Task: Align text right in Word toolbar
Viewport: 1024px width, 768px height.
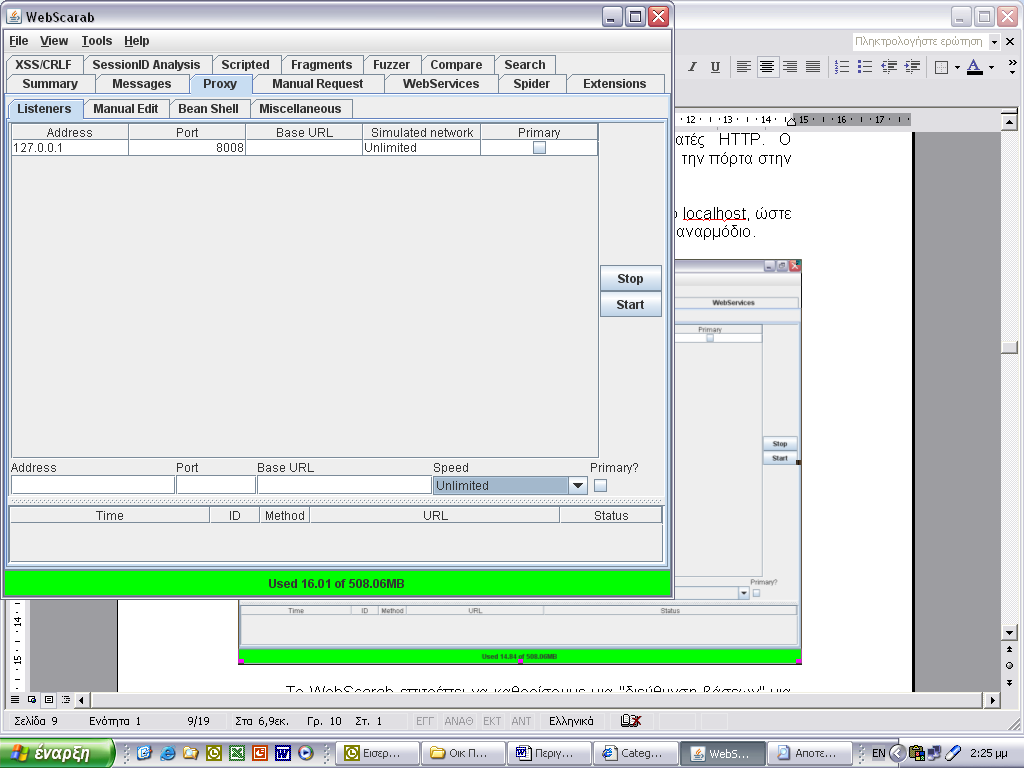Action: [790, 67]
